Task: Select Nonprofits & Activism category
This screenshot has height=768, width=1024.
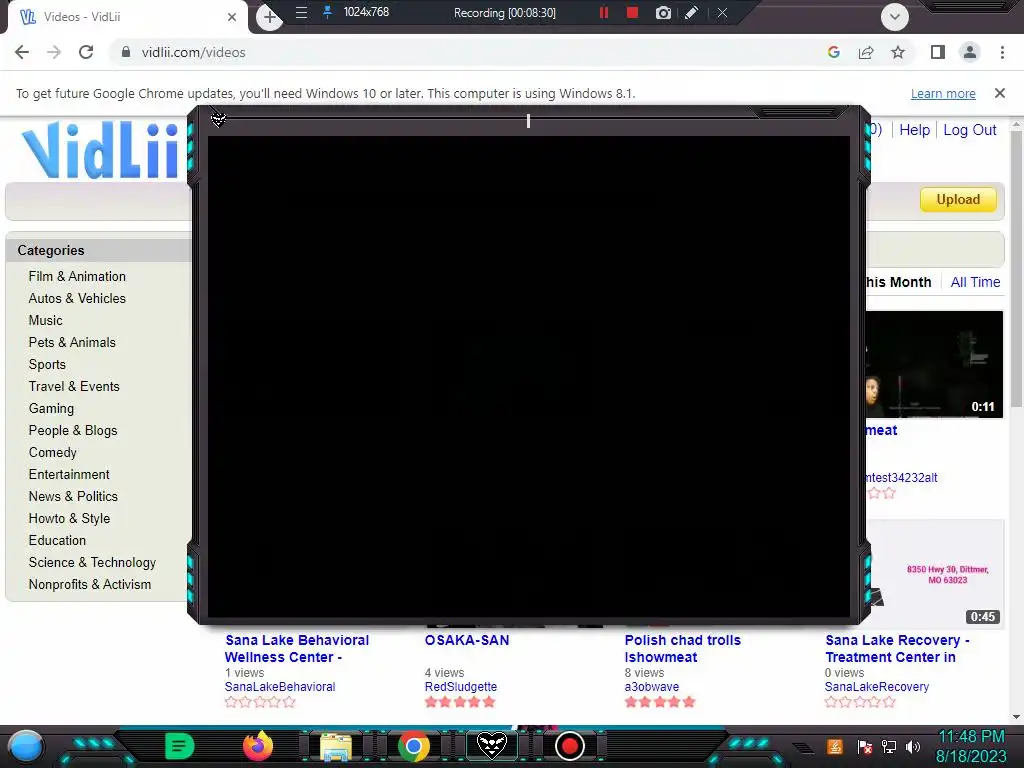Action: coord(89,584)
